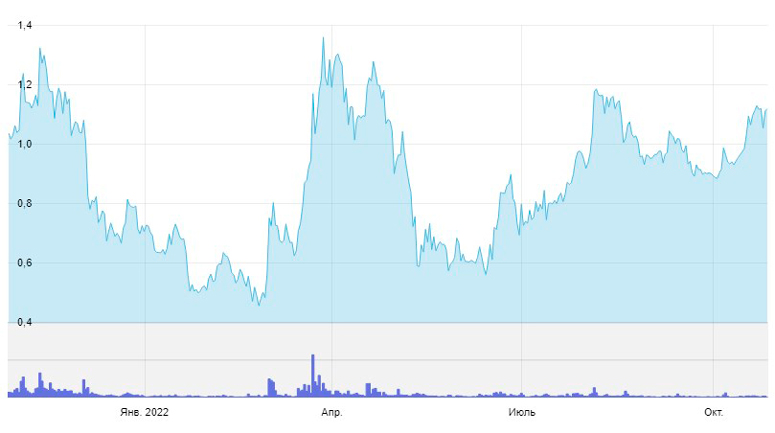Click the price peak between Июль and Окт.
The image size is (775, 433).
pyautogui.click(x=596, y=90)
